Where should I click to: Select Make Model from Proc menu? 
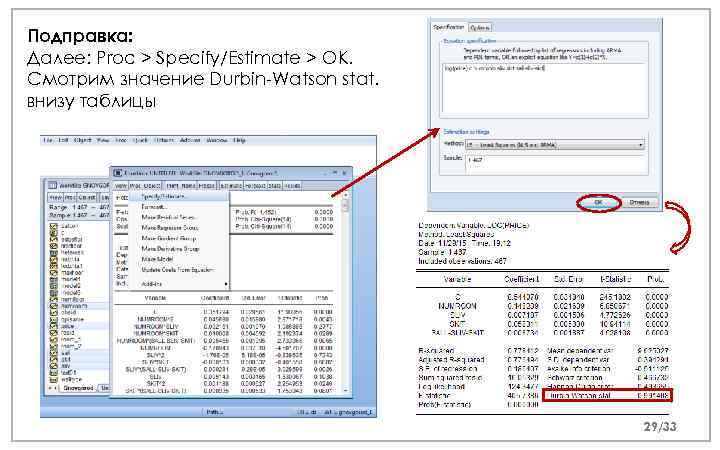157,259
